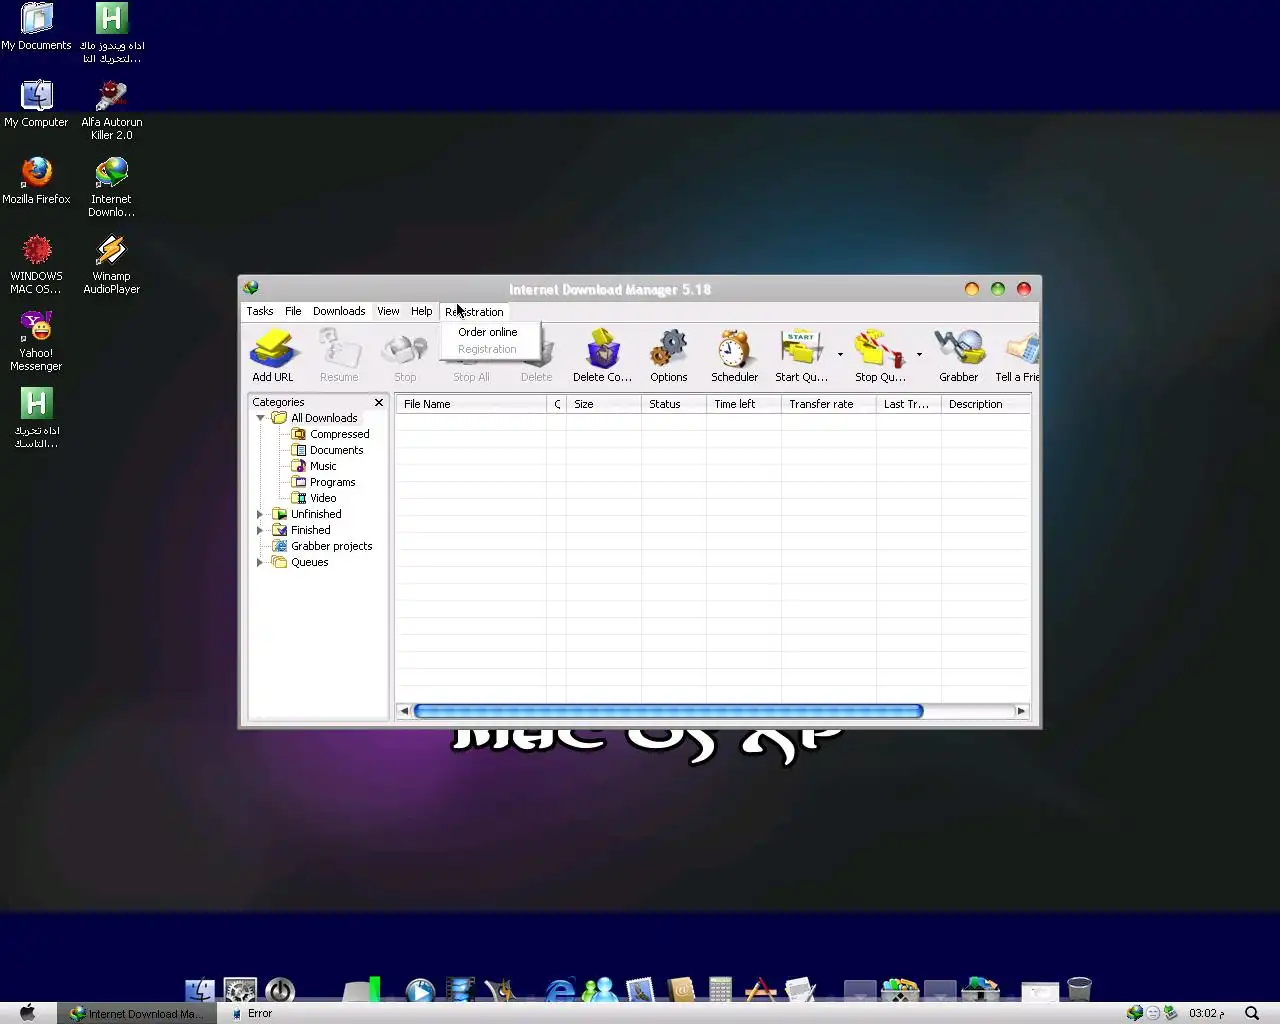
Task: Open the Downloads menu
Action: 339,311
